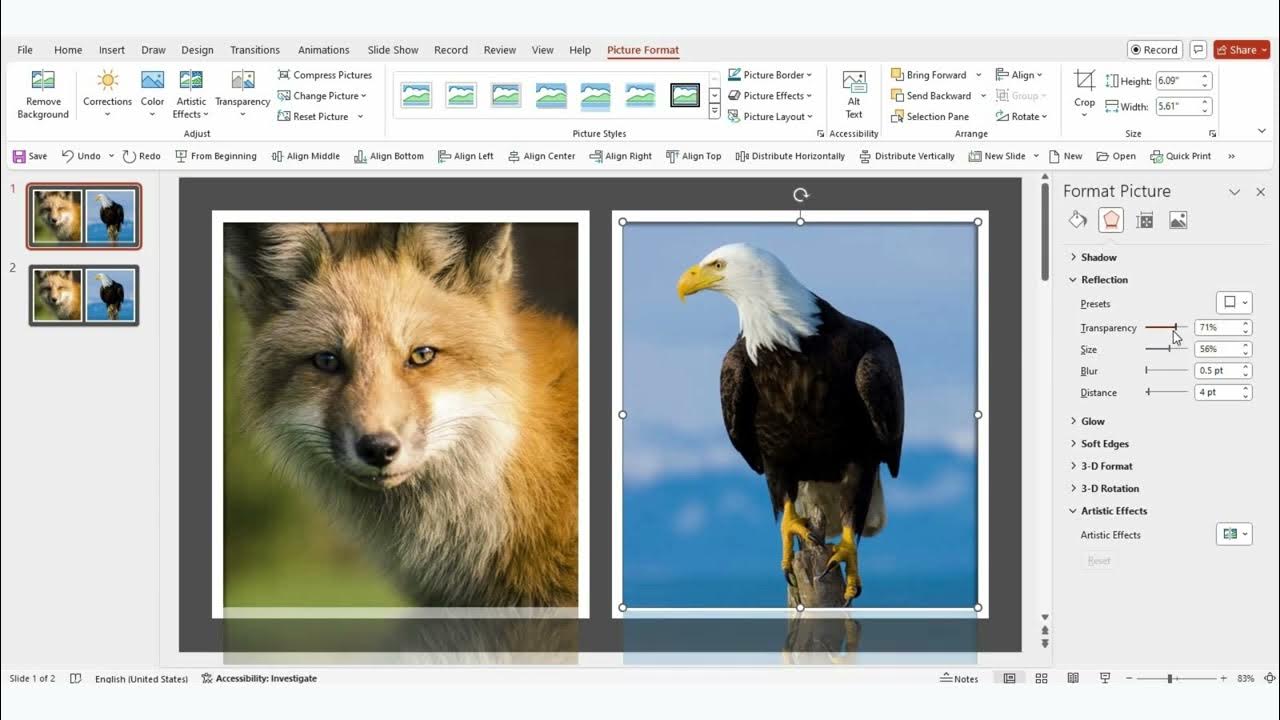Open Artistic Effects in the ribbon
This screenshot has width=1280, height=720.
191,95
